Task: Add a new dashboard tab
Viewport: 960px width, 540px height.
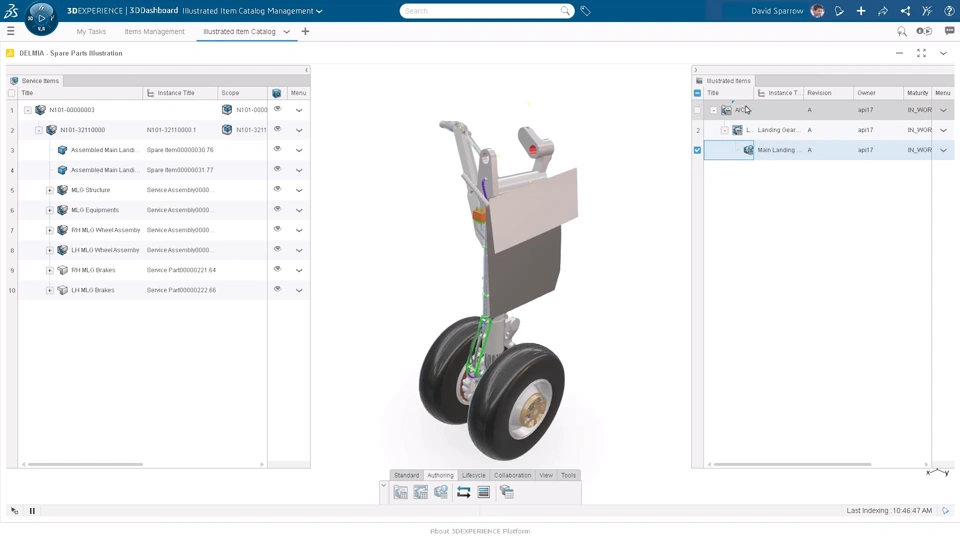Action: pos(306,31)
